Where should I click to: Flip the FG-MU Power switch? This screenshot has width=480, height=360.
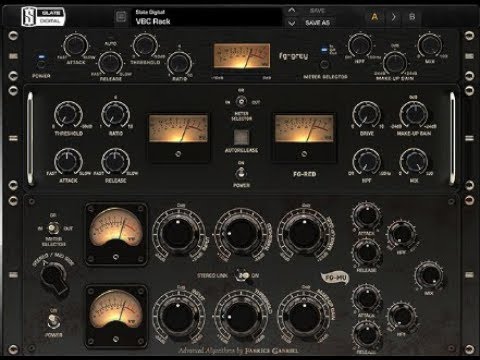[x=53, y=322]
